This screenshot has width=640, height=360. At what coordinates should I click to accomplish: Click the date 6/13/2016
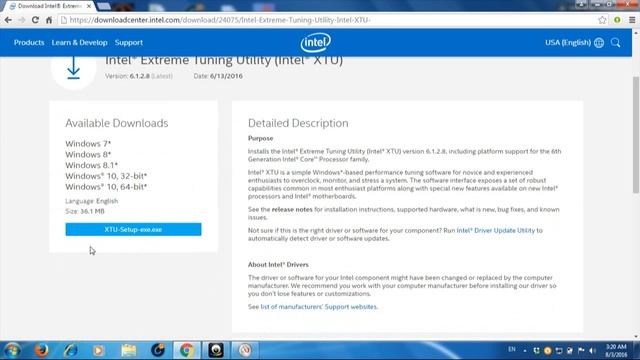coord(226,76)
